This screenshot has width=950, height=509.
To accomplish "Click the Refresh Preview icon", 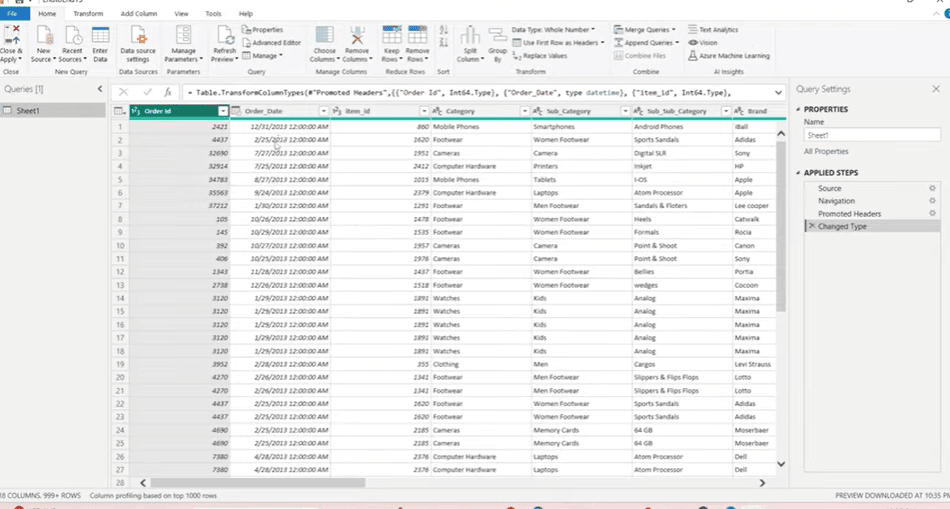I will pyautogui.click(x=225, y=35).
